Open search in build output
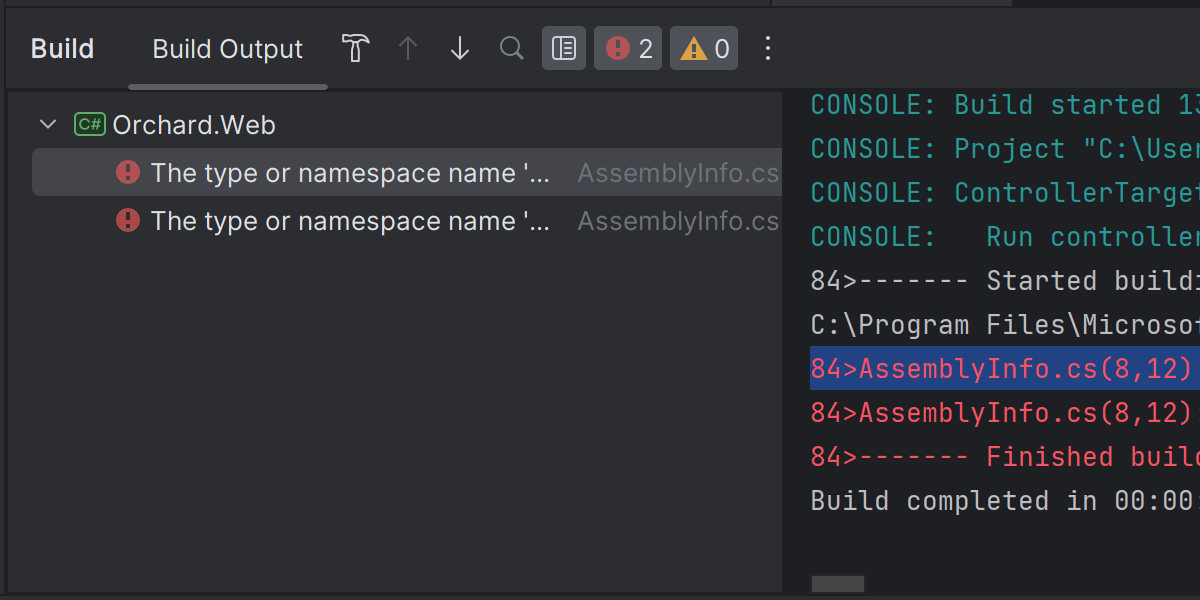 [512, 48]
